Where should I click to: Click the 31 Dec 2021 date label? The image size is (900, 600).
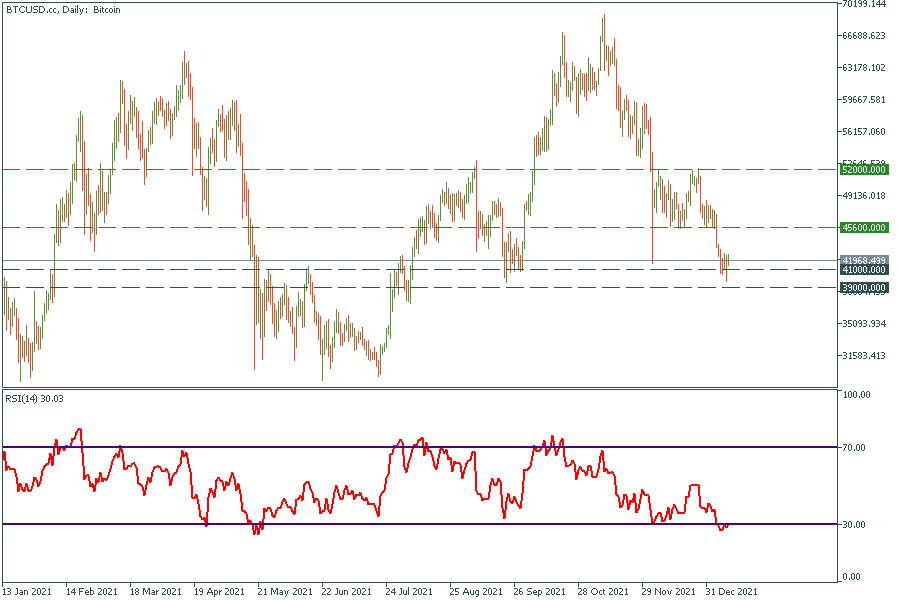pos(731,591)
